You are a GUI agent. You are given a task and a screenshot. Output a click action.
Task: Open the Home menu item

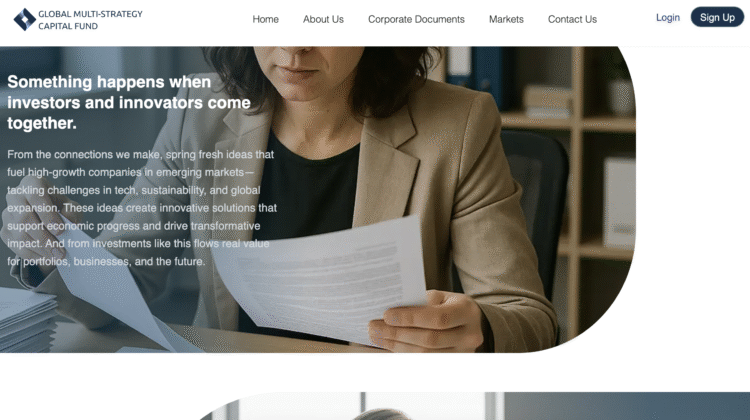(265, 19)
